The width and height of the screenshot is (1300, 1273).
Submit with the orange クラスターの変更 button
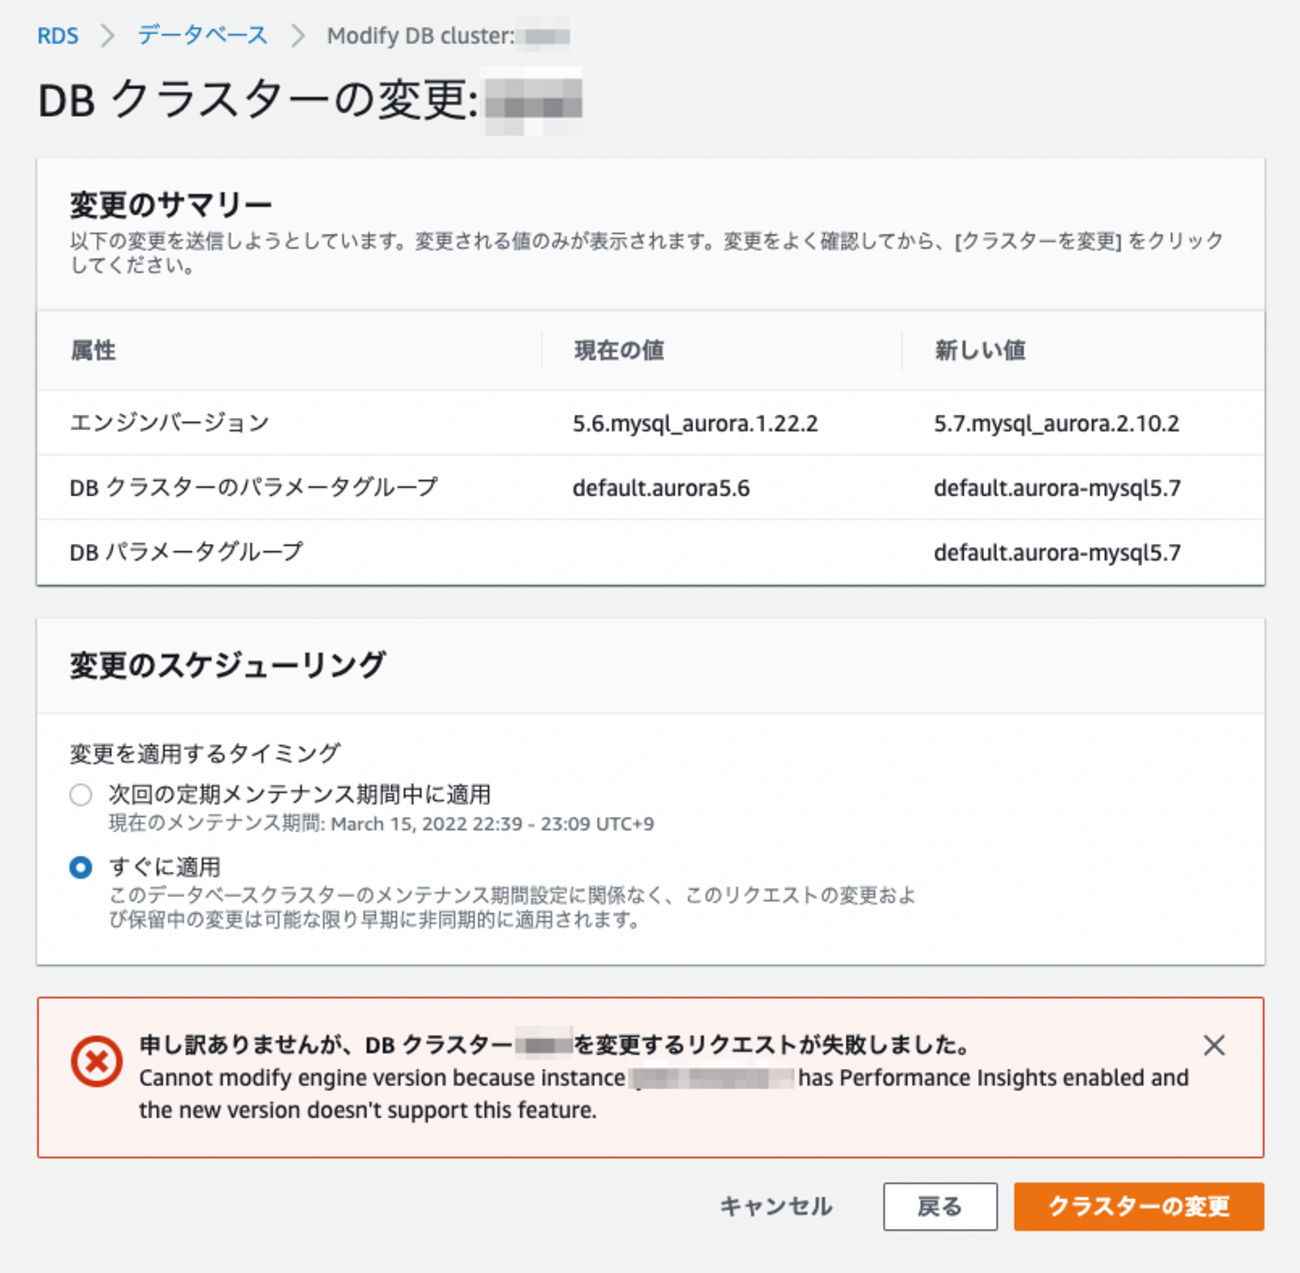[1138, 1207]
